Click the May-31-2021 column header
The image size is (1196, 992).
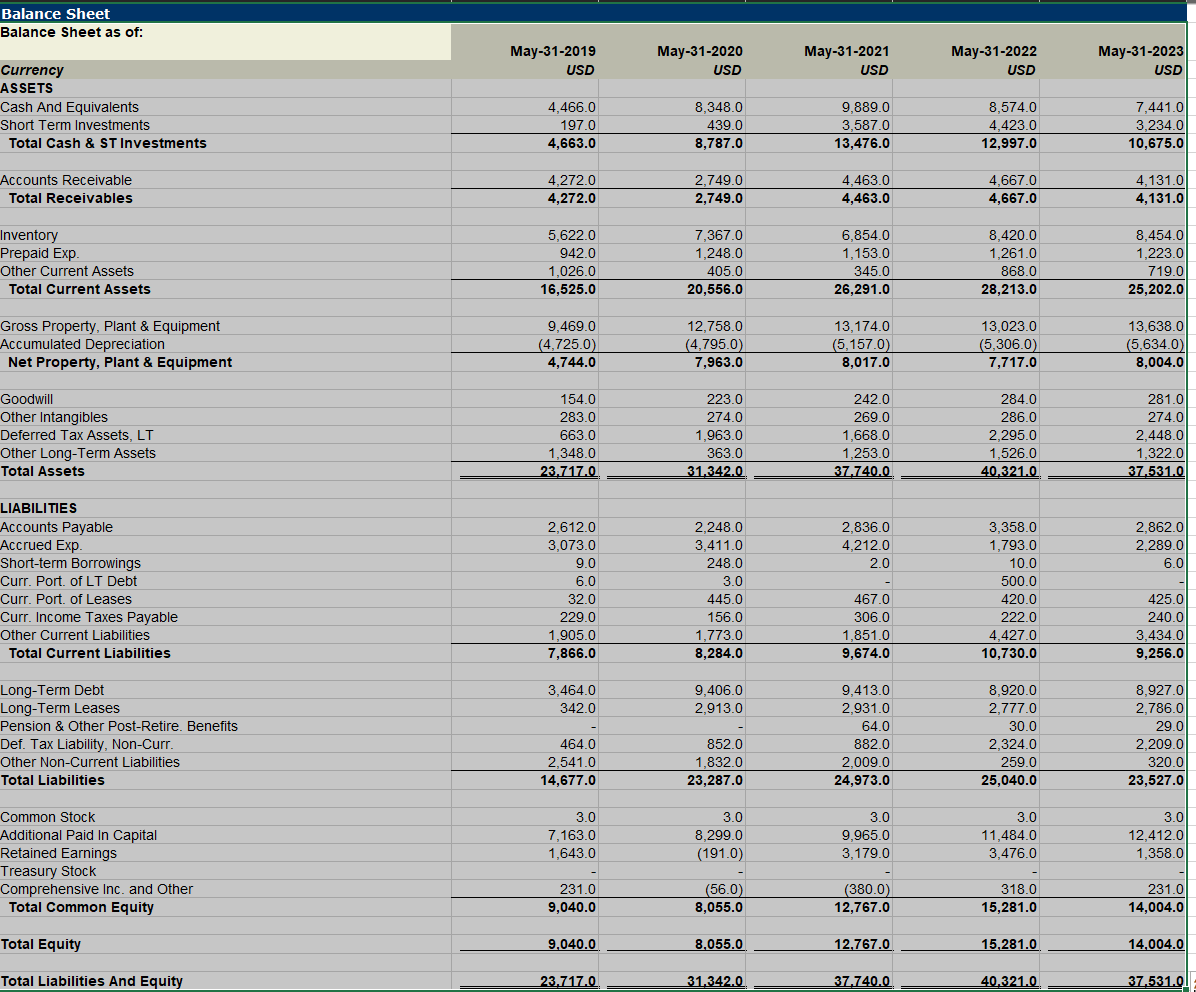(x=847, y=51)
